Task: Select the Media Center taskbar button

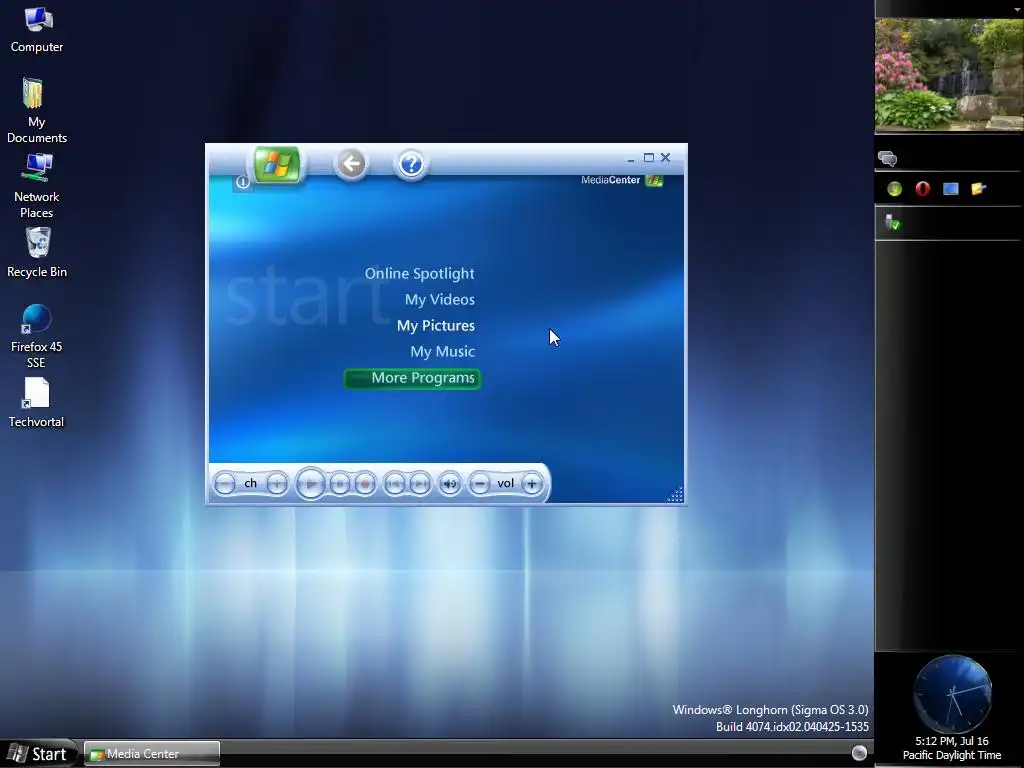Action: (x=152, y=754)
